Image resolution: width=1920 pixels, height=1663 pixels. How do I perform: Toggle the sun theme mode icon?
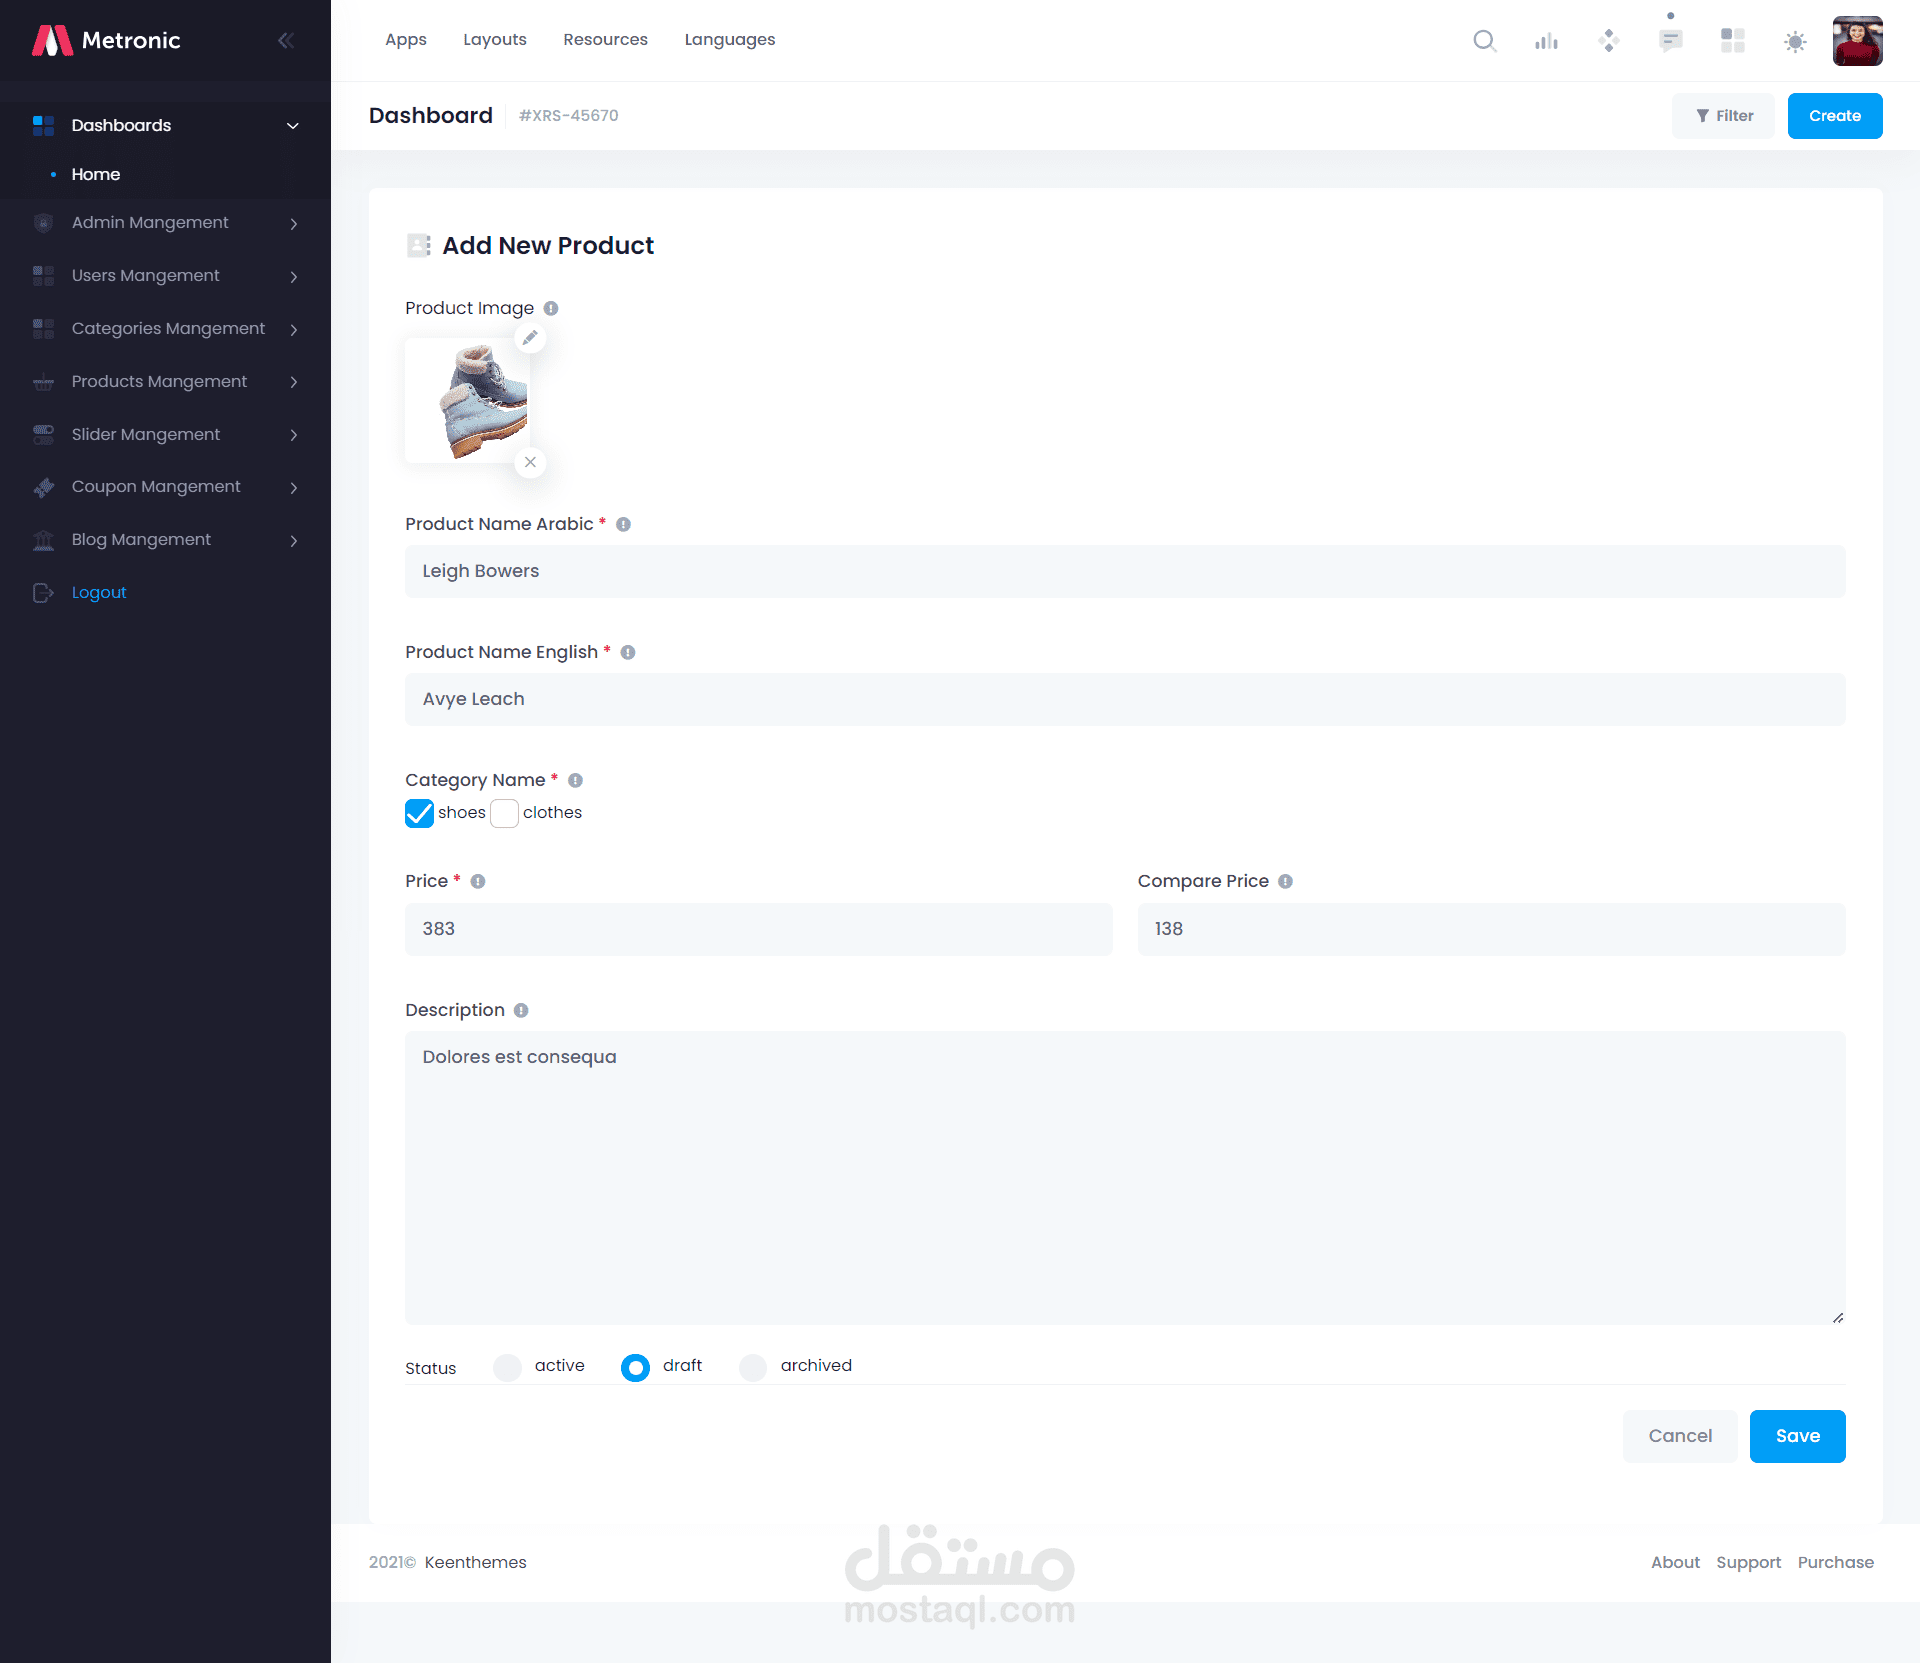[1795, 41]
